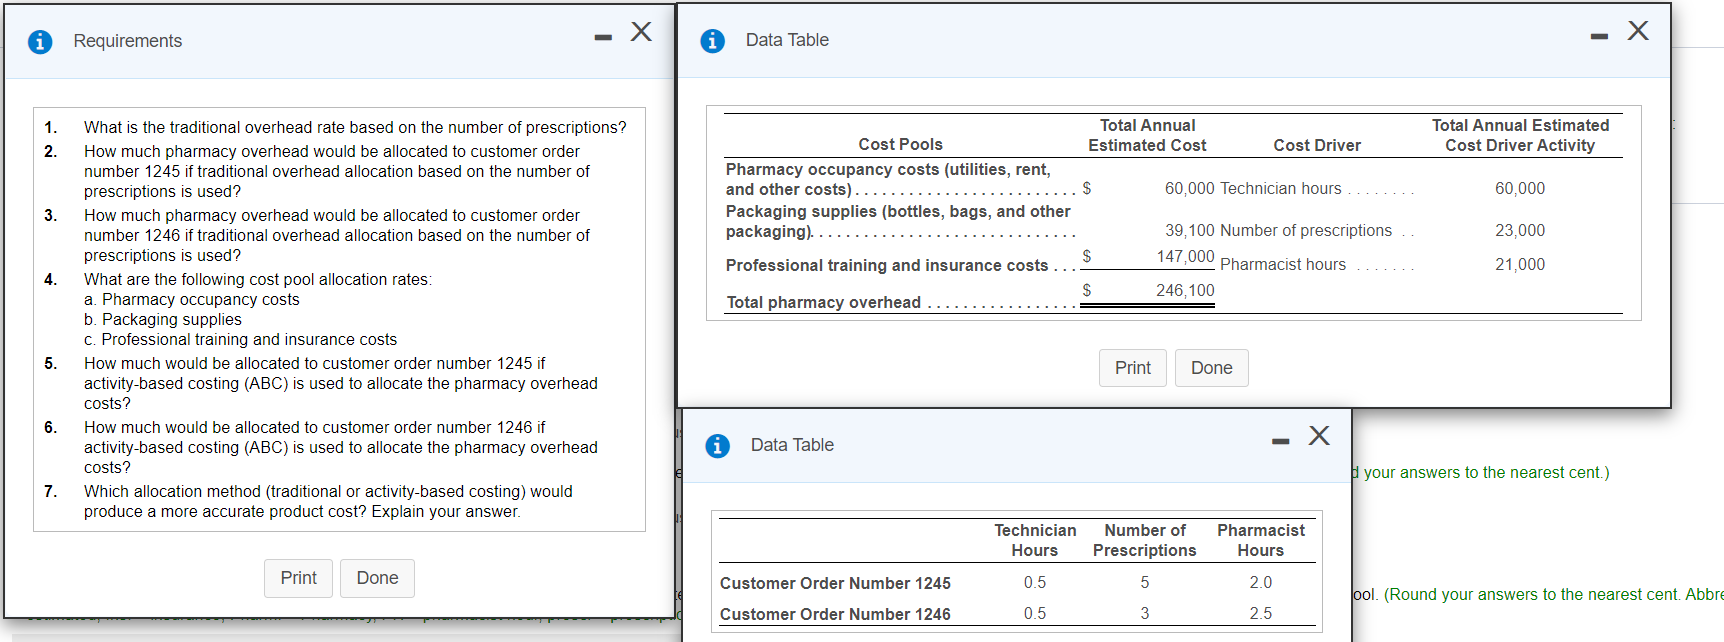Minimize the cost pools Data Table dialog

[1600, 37]
